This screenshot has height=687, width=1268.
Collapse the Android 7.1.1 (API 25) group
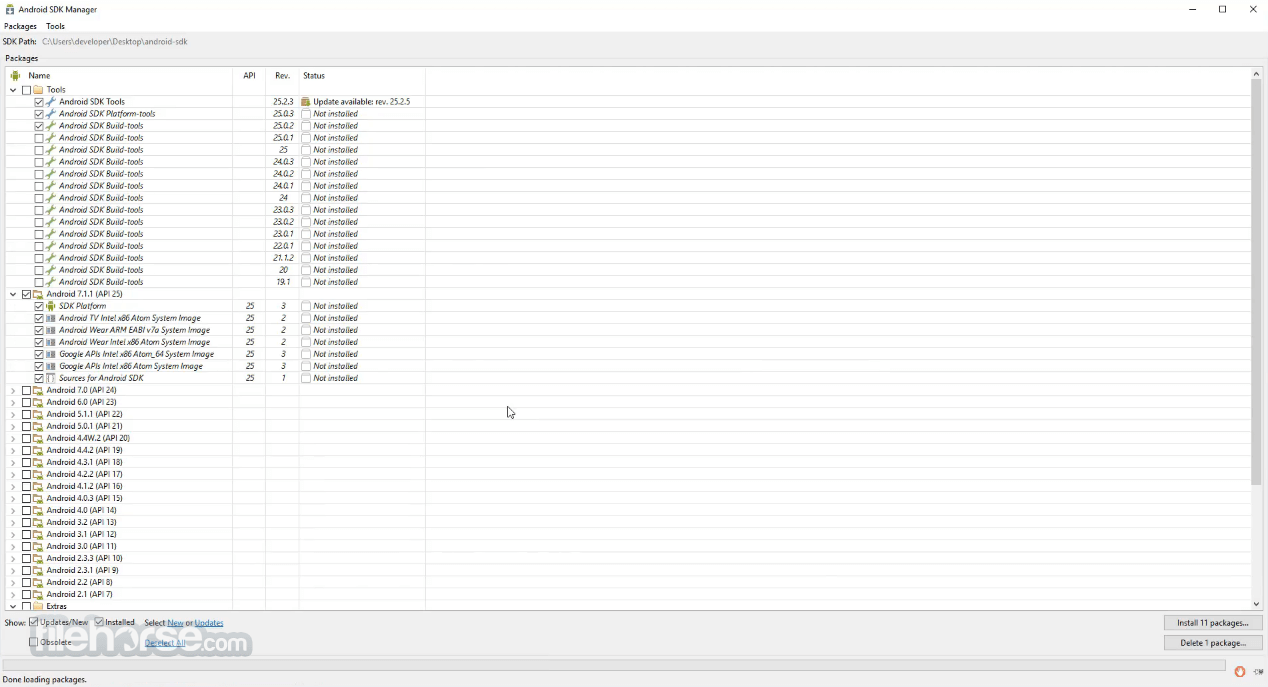tap(13, 294)
